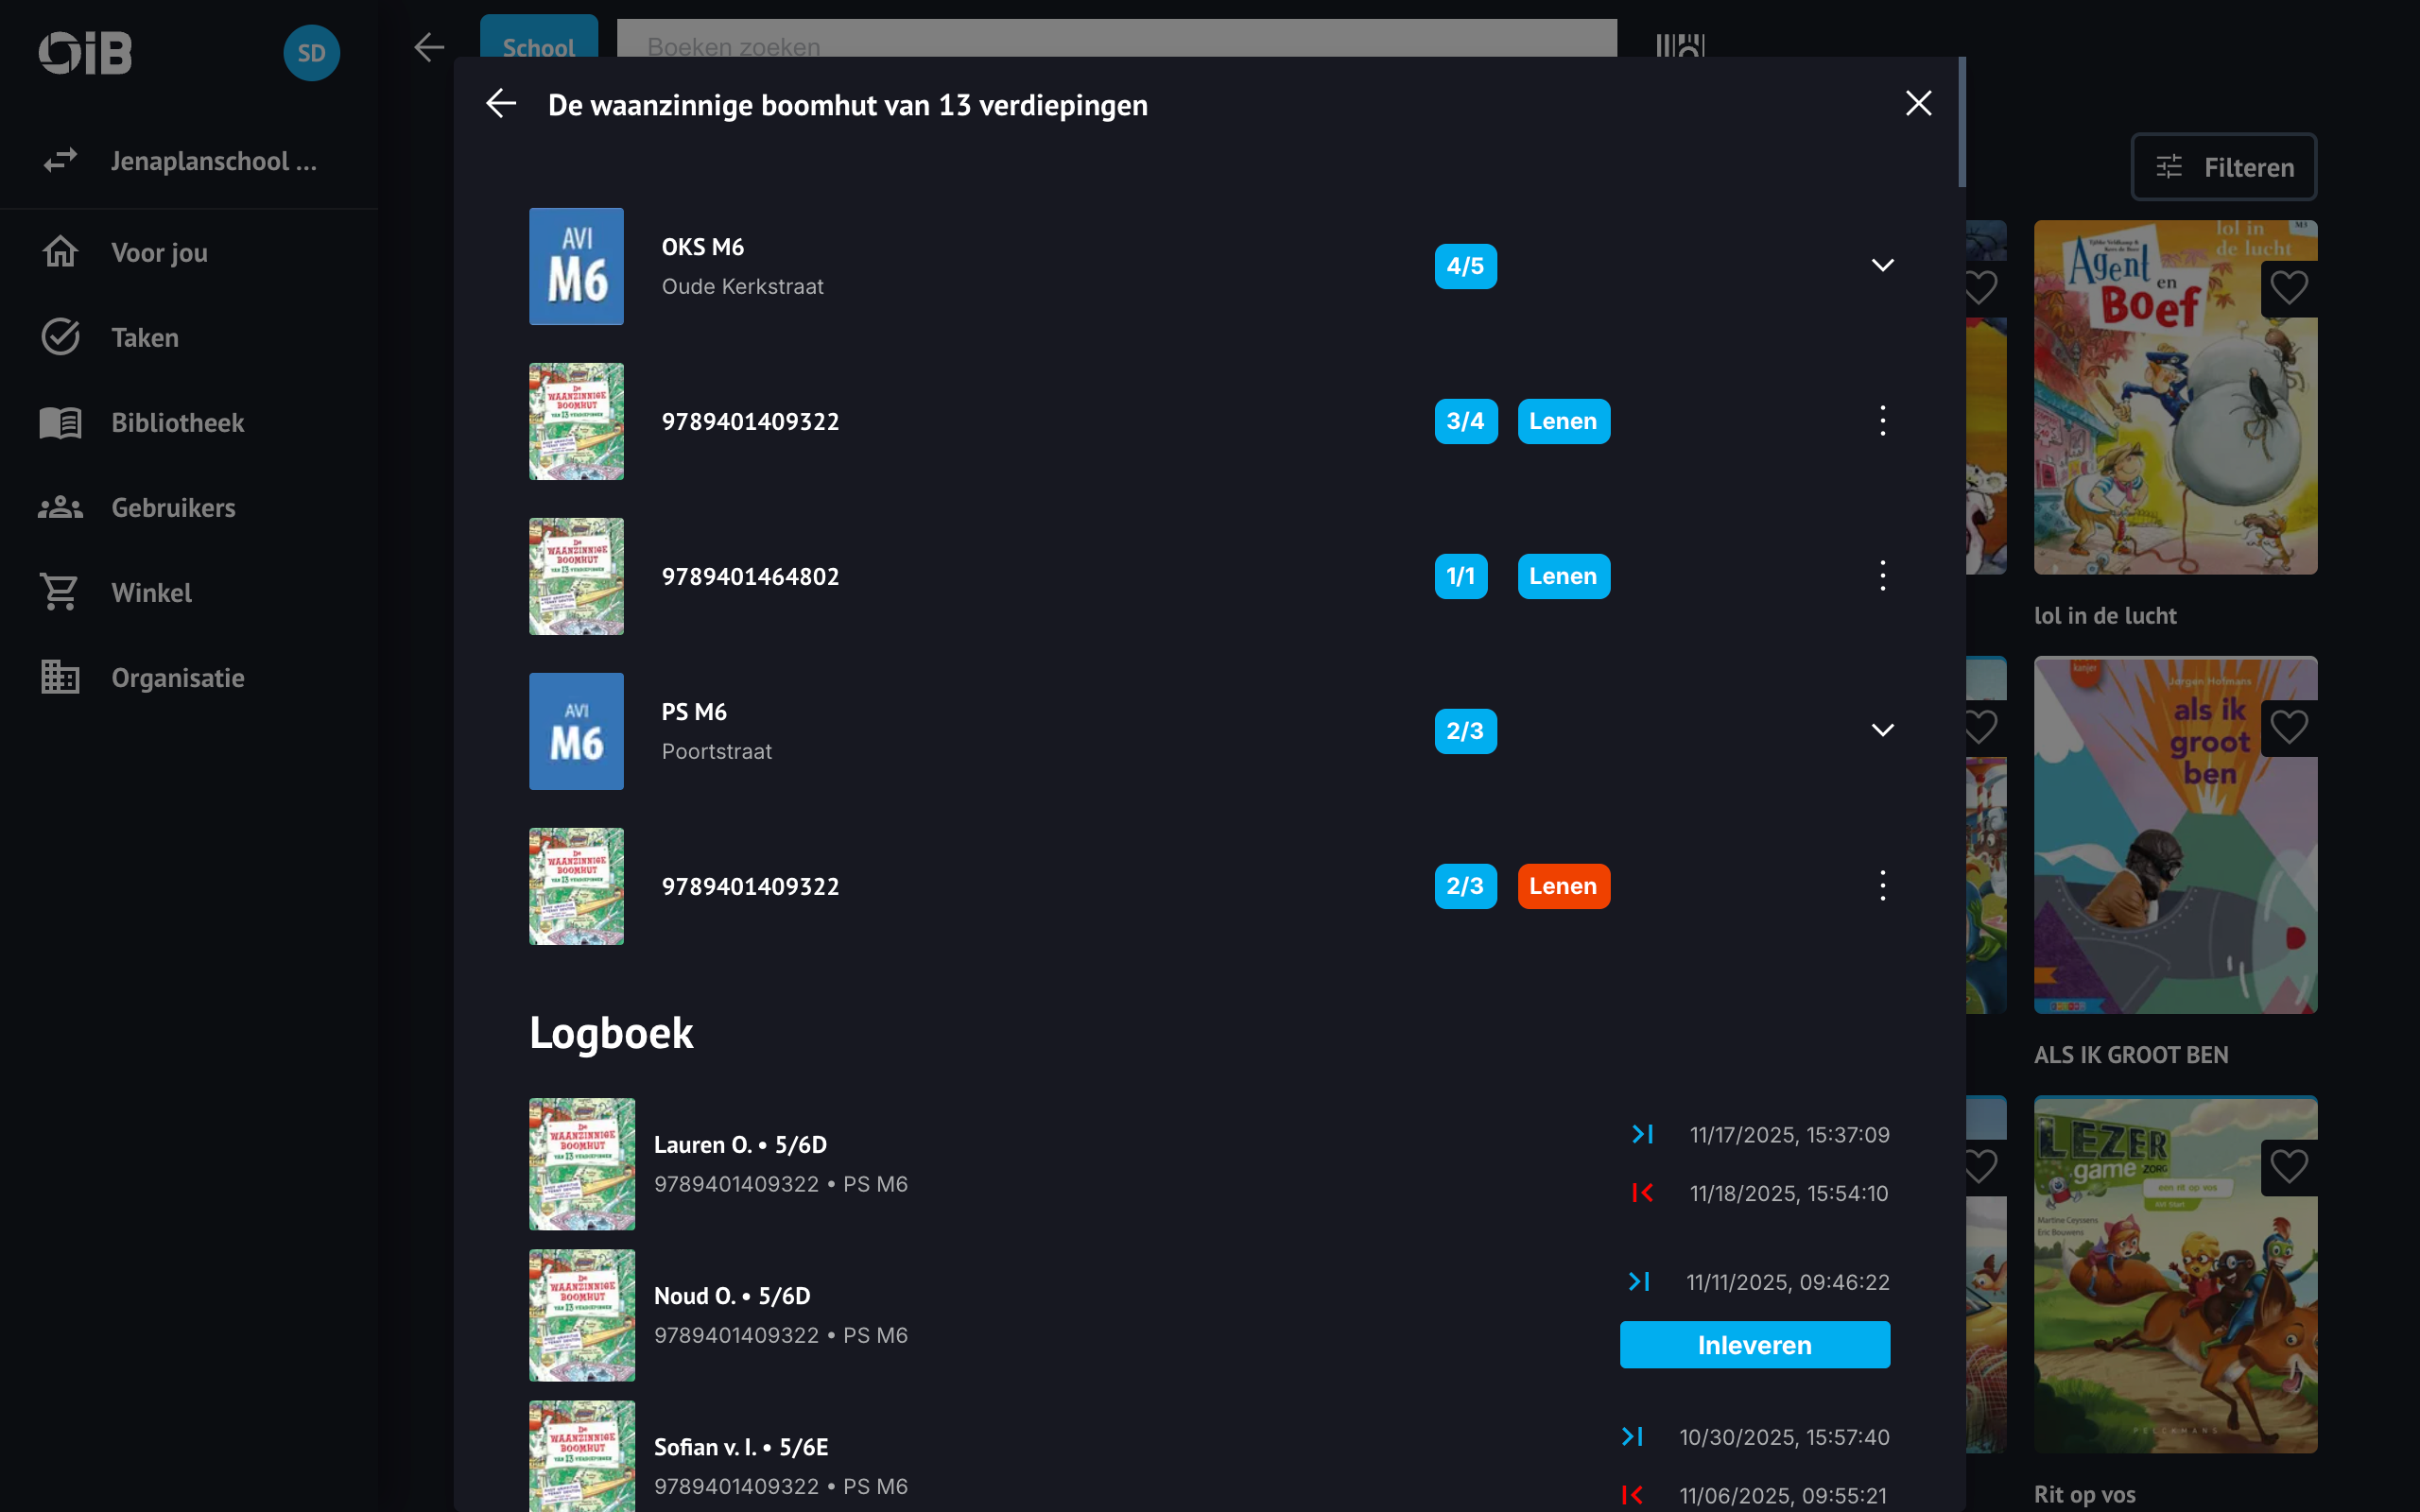The width and height of the screenshot is (2420, 1512).
Task: Open the Filteren filter options
Action: (2224, 167)
